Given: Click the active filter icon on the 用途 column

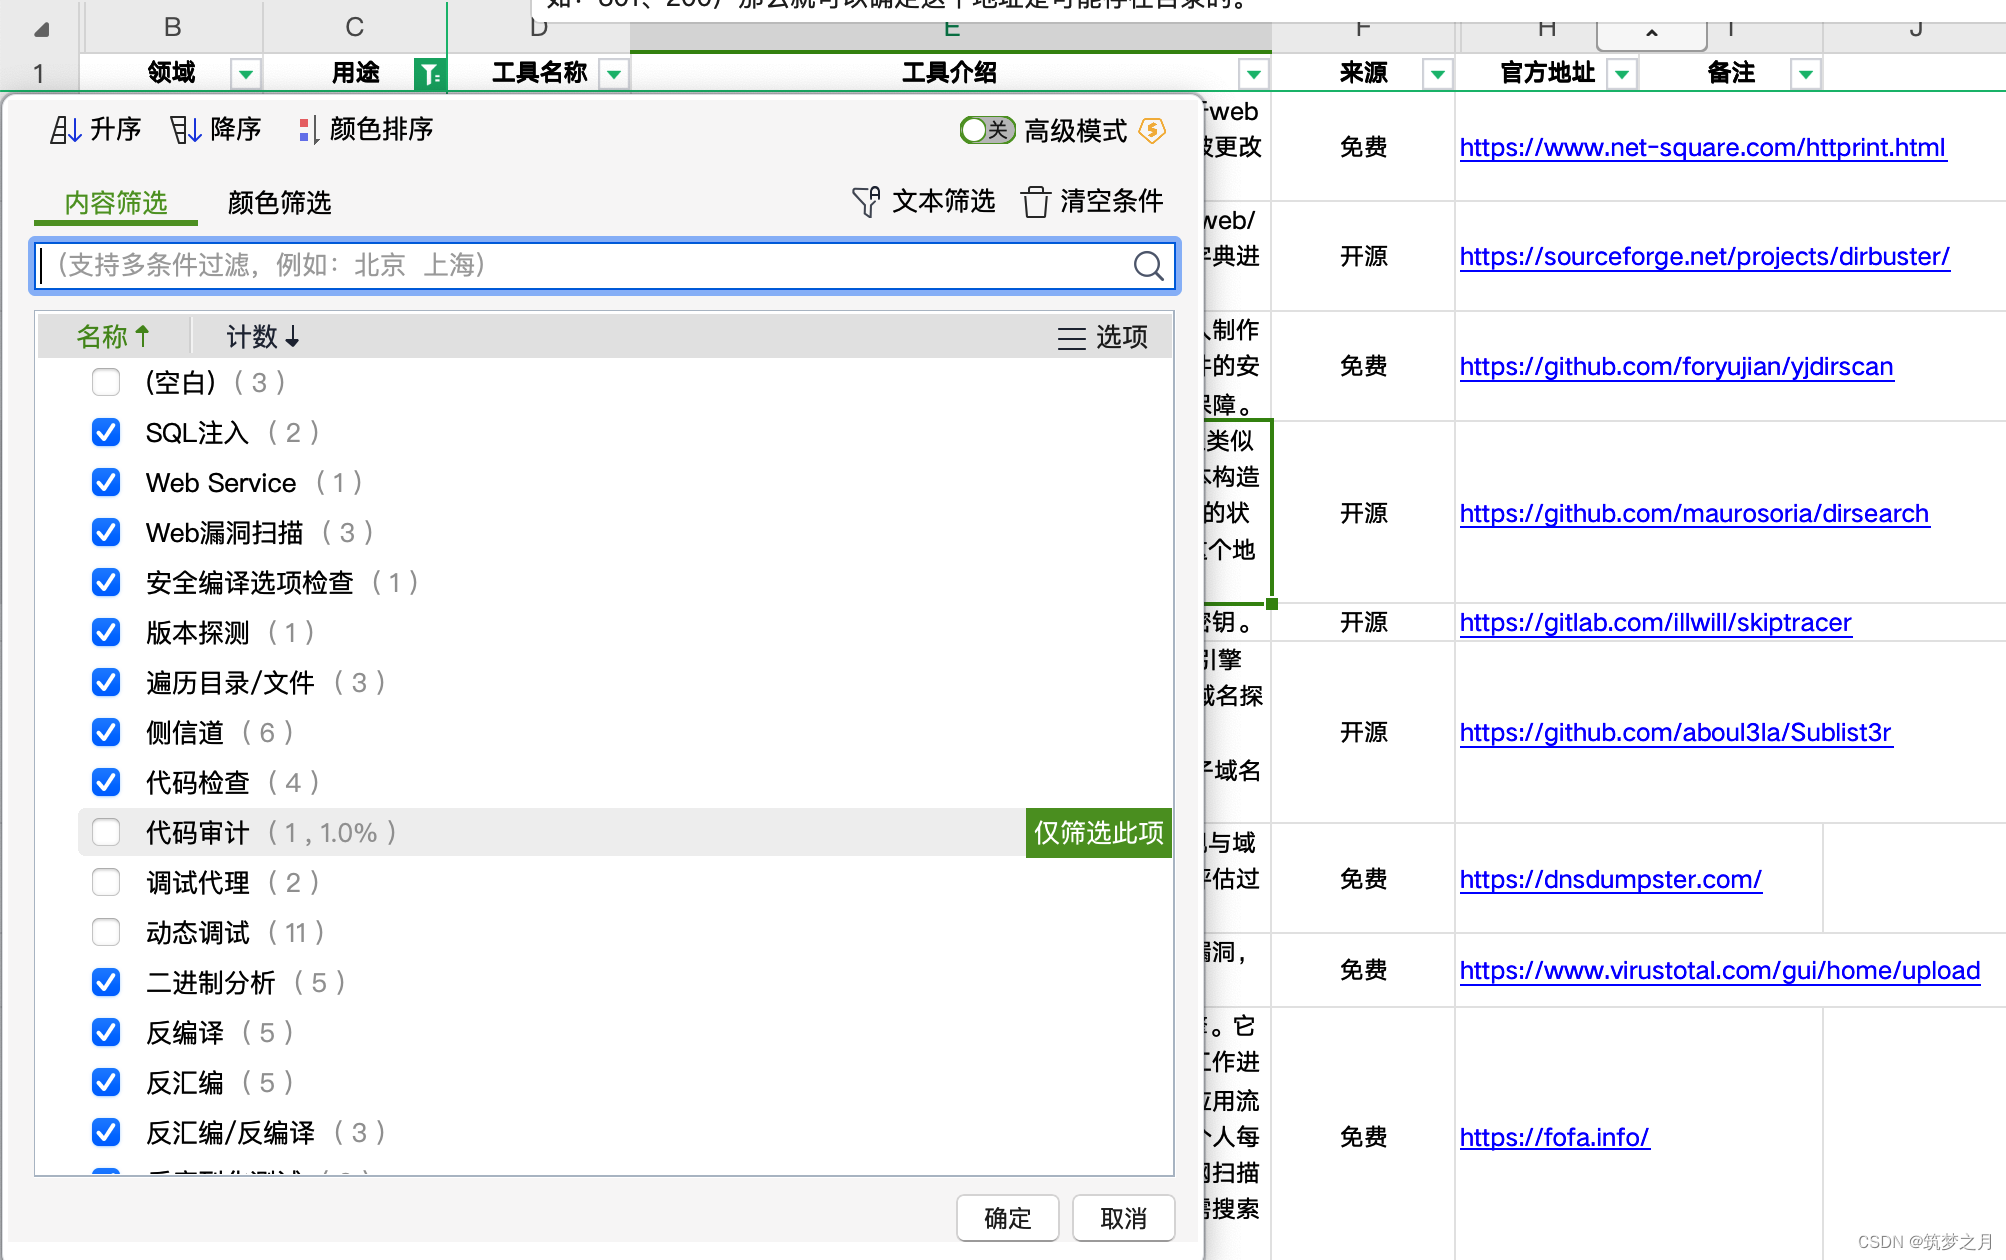Looking at the screenshot, I should (x=429, y=73).
